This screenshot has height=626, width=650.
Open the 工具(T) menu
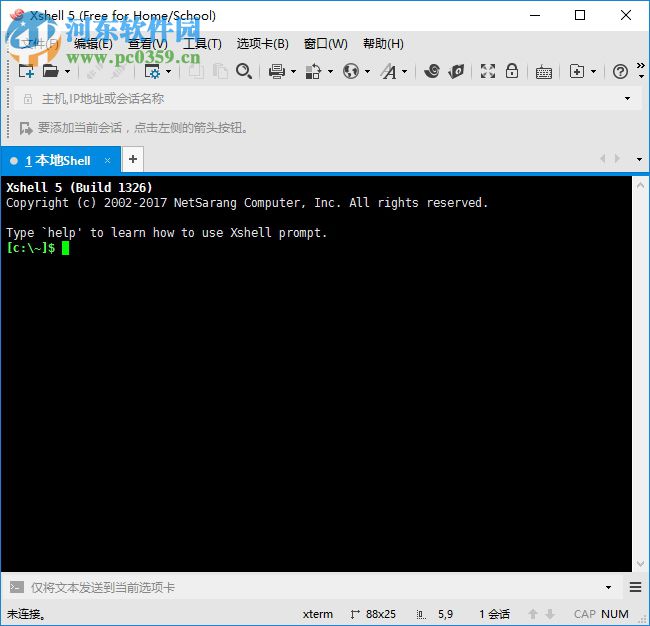click(202, 44)
